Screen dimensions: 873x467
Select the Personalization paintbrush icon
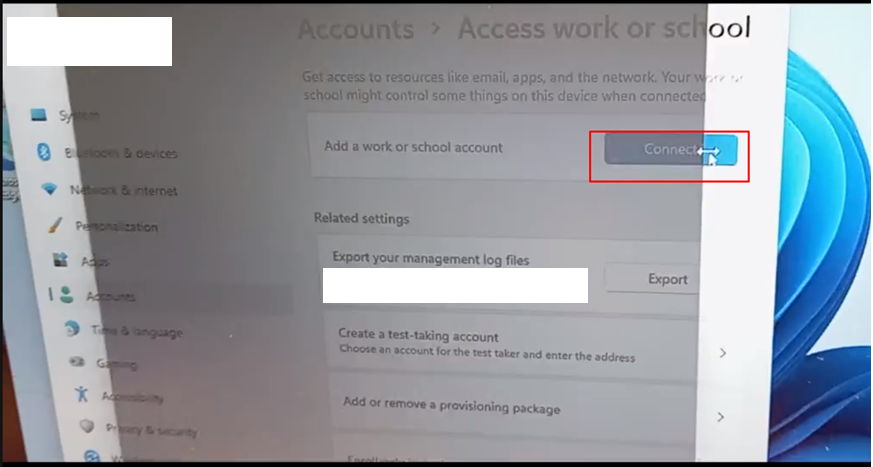pyautogui.click(x=55, y=225)
